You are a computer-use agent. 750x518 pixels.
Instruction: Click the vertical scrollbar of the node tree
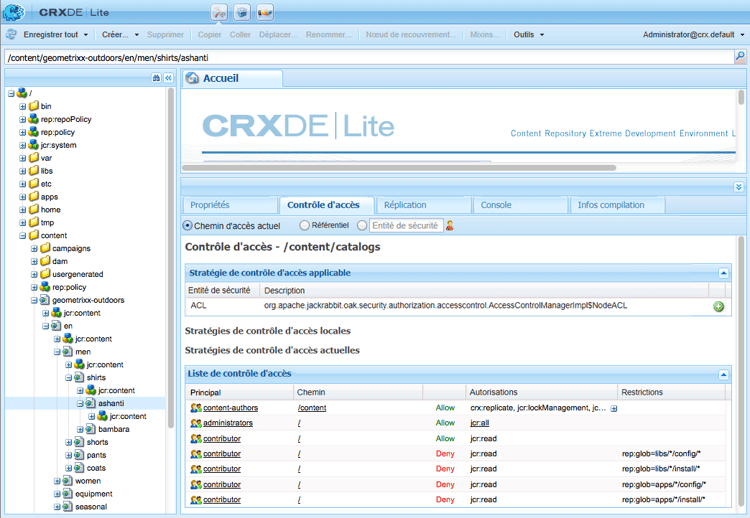tap(171, 258)
